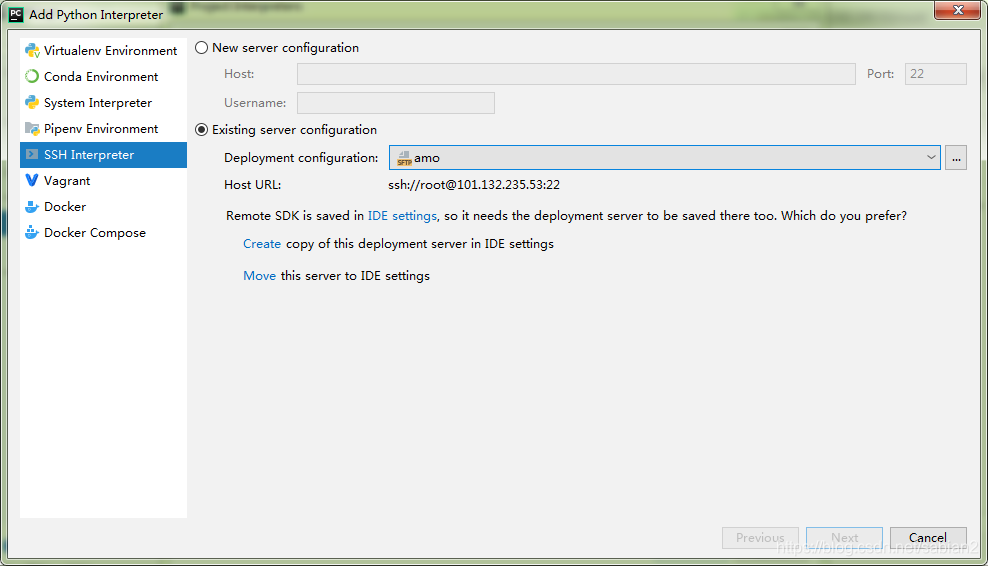988x566 pixels.
Task: Click the Host input field
Action: tap(576, 74)
